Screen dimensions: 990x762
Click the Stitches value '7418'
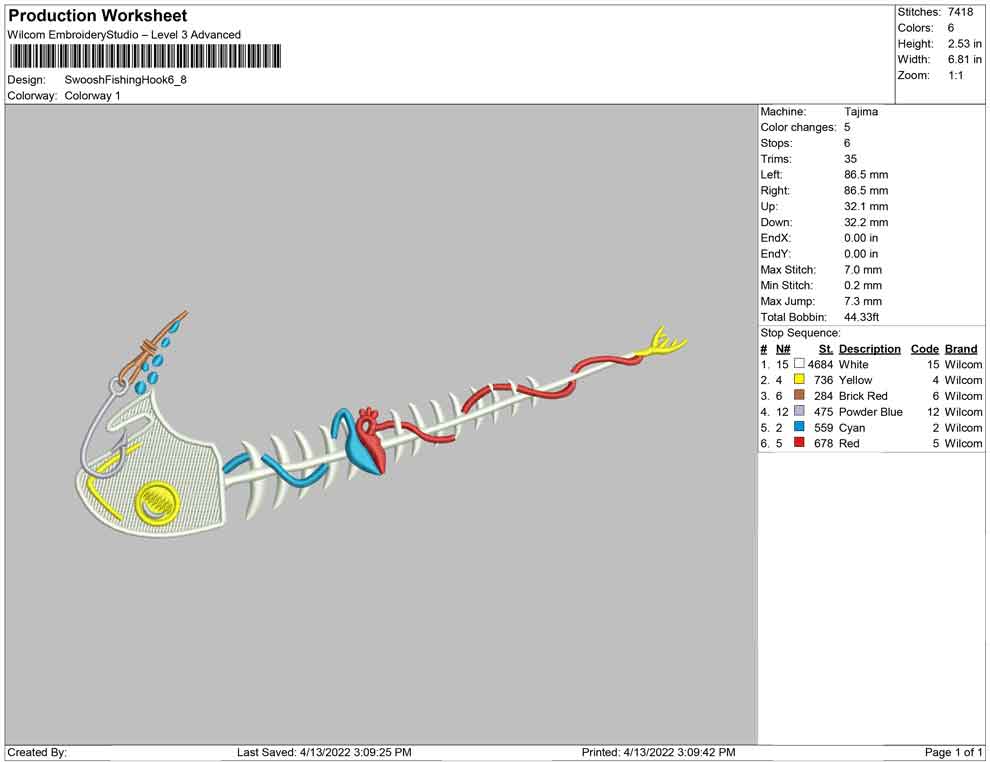click(960, 12)
